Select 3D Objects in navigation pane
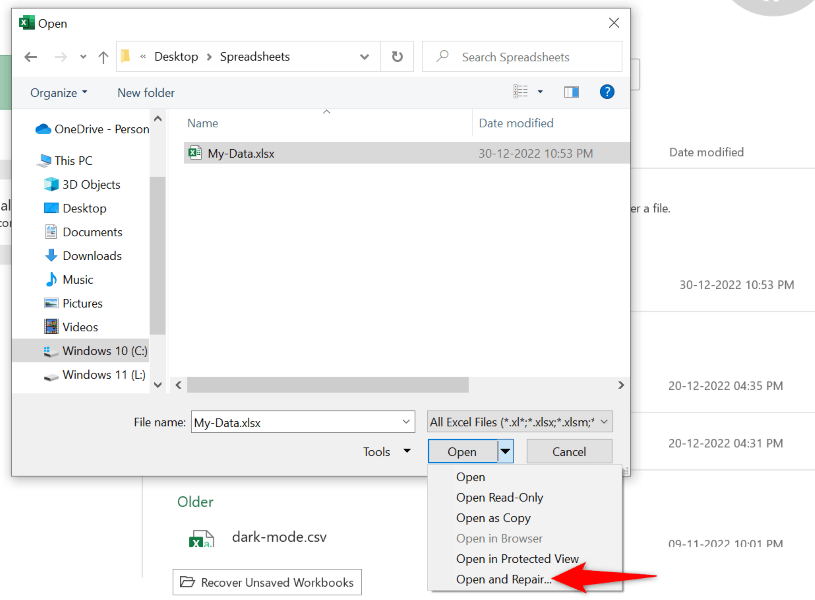This screenshot has height=600, width=815. coord(91,184)
